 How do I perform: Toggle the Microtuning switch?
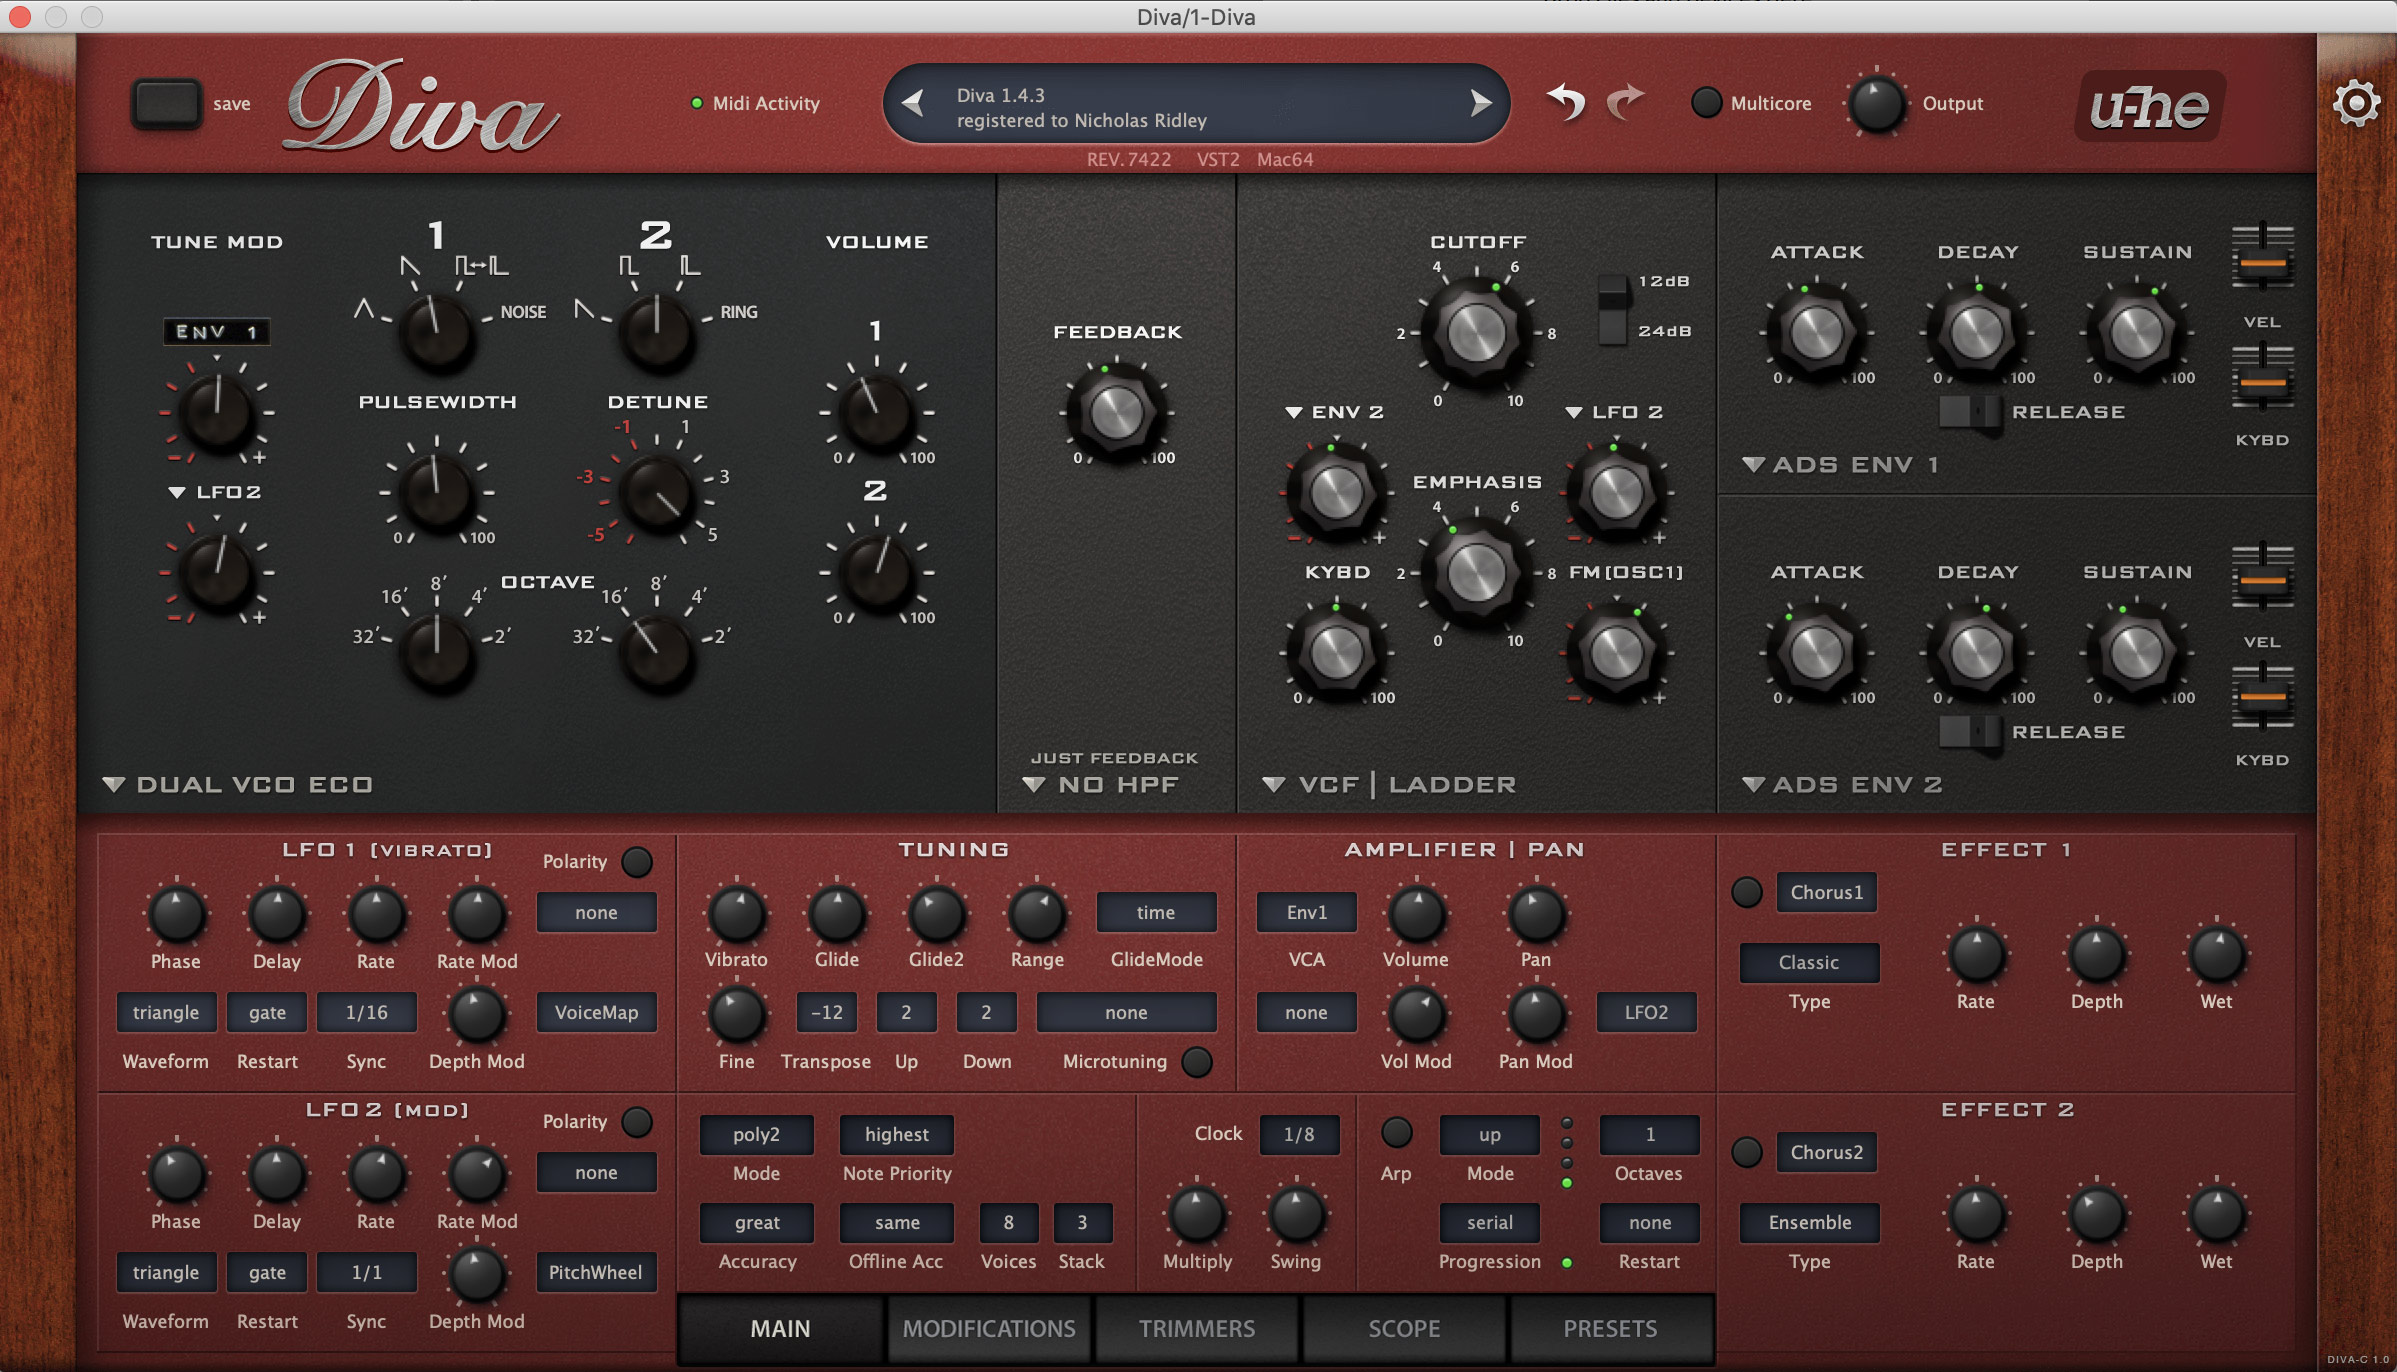coord(1197,1061)
